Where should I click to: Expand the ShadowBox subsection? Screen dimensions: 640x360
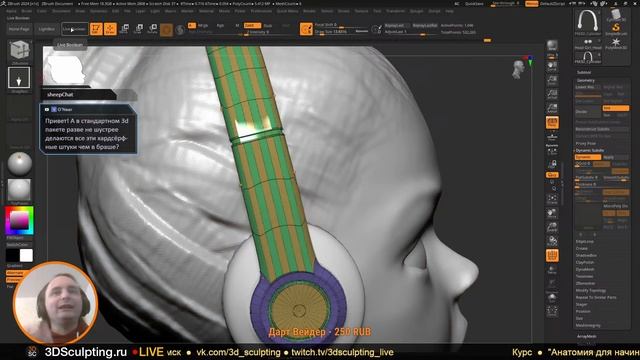pyautogui.click(x=586, y=256)
